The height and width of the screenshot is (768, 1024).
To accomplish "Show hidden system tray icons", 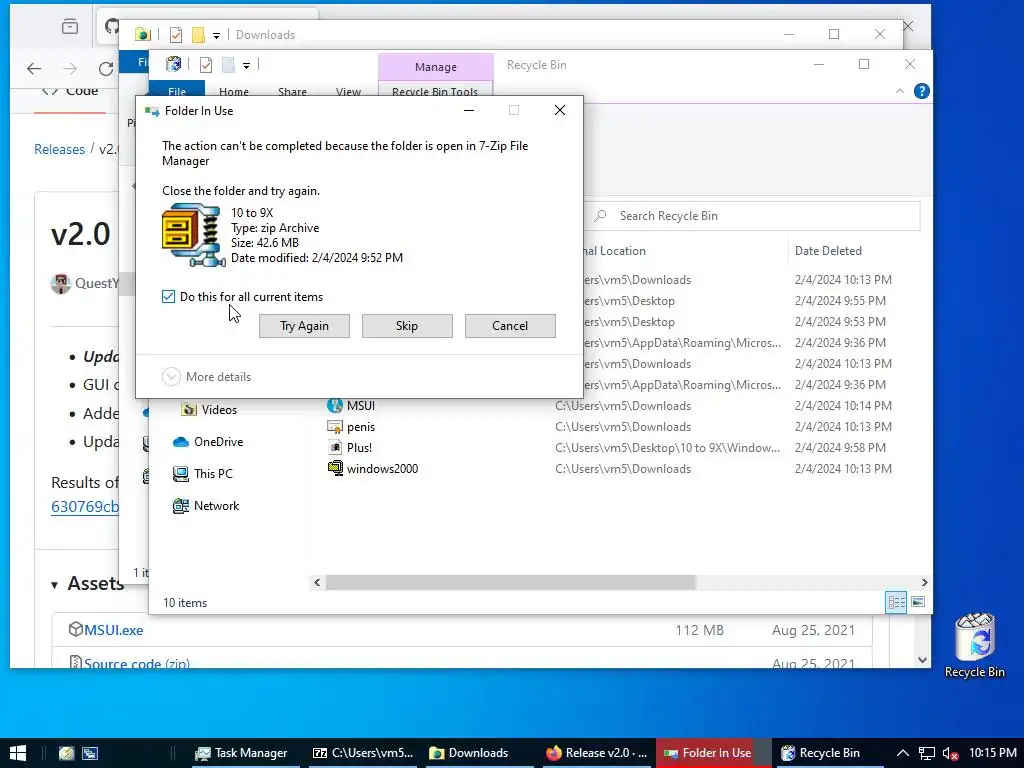I will [x=903, y=753].
